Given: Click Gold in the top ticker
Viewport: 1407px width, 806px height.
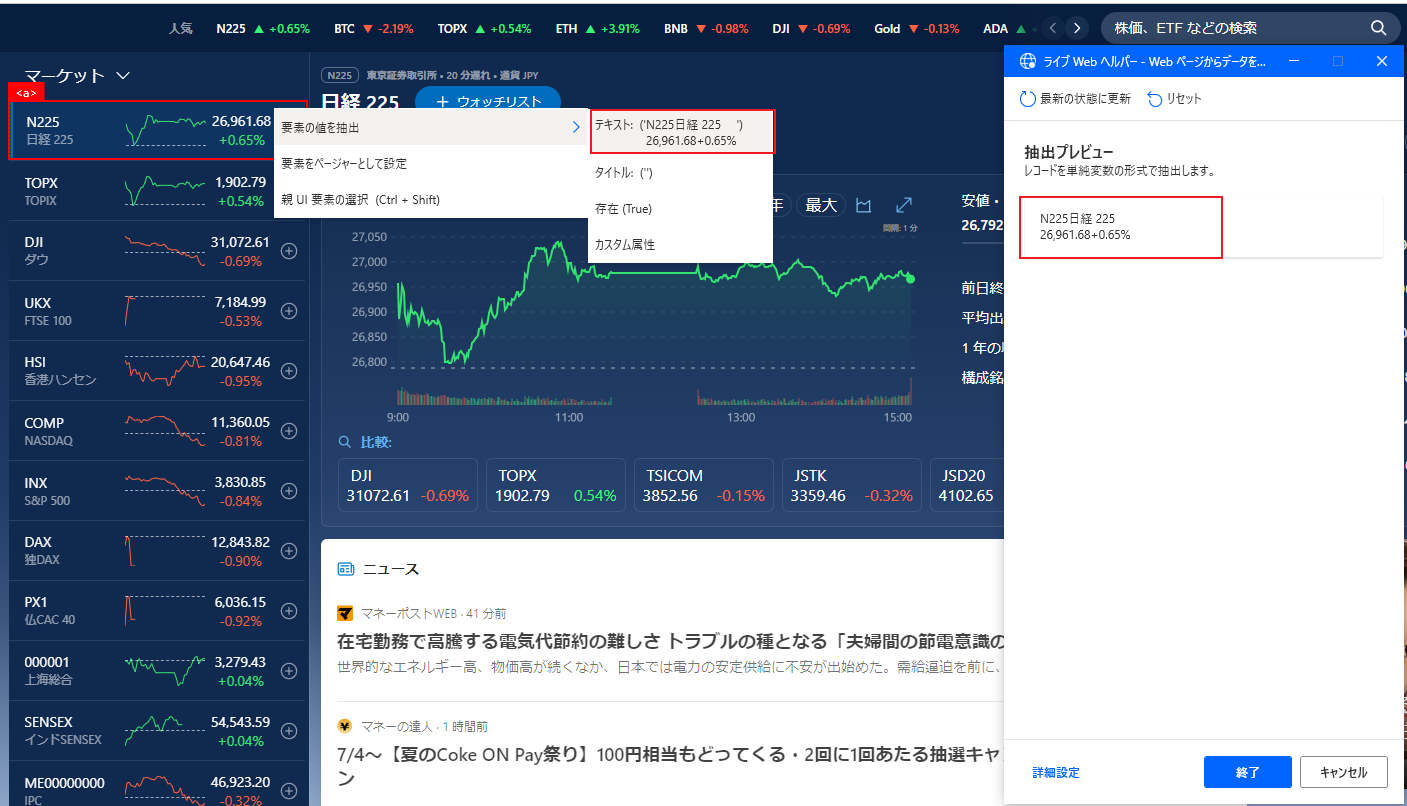Looking at the screenshot, I should [917, 29].
